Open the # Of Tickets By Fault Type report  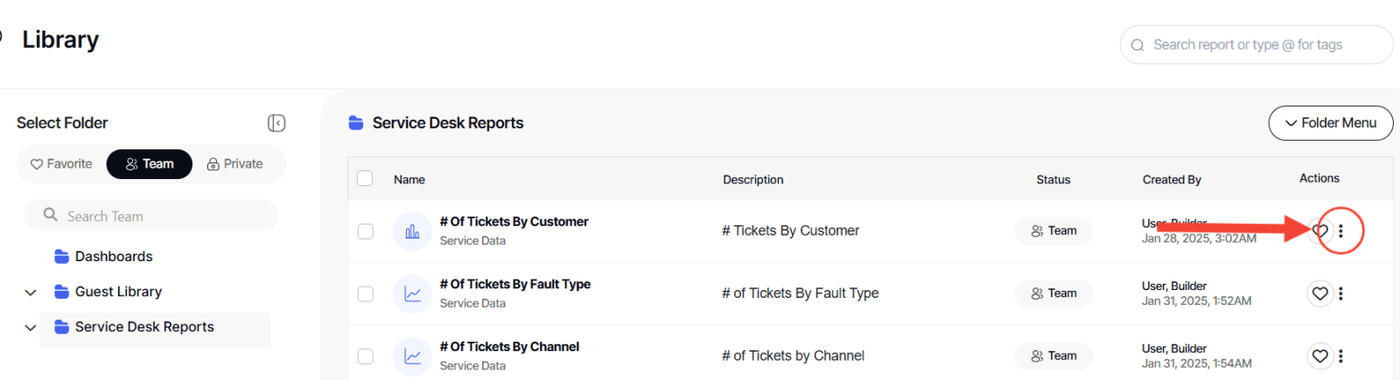point(515,284)
